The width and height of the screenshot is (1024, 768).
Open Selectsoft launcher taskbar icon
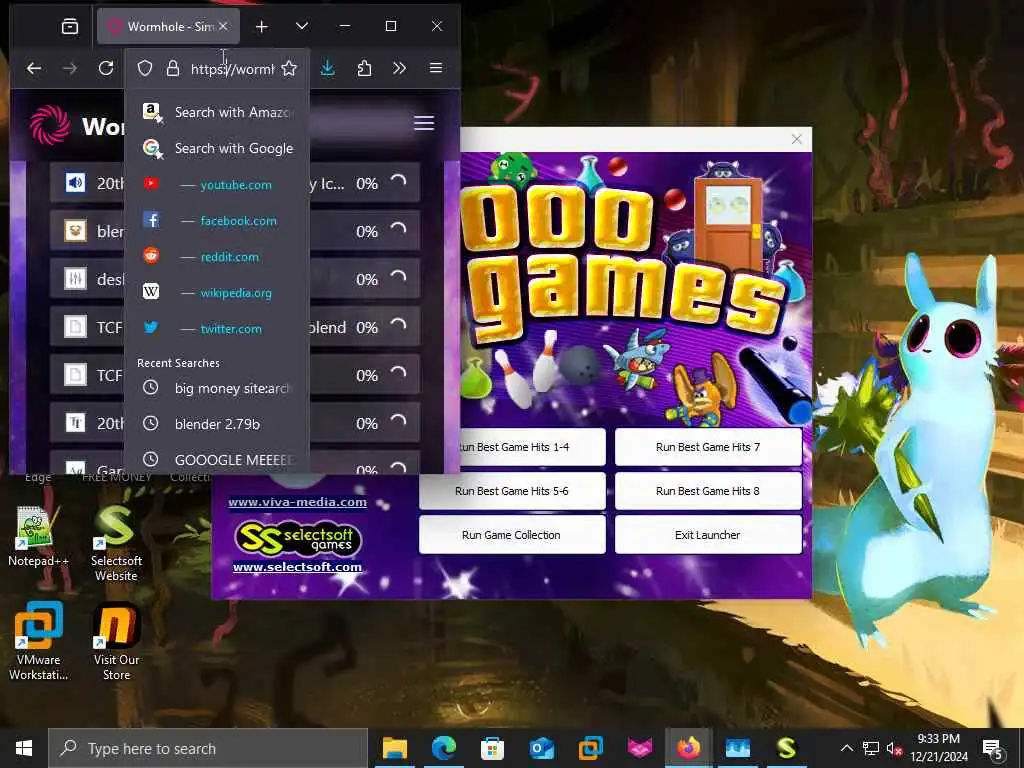(x=786, y=748)
